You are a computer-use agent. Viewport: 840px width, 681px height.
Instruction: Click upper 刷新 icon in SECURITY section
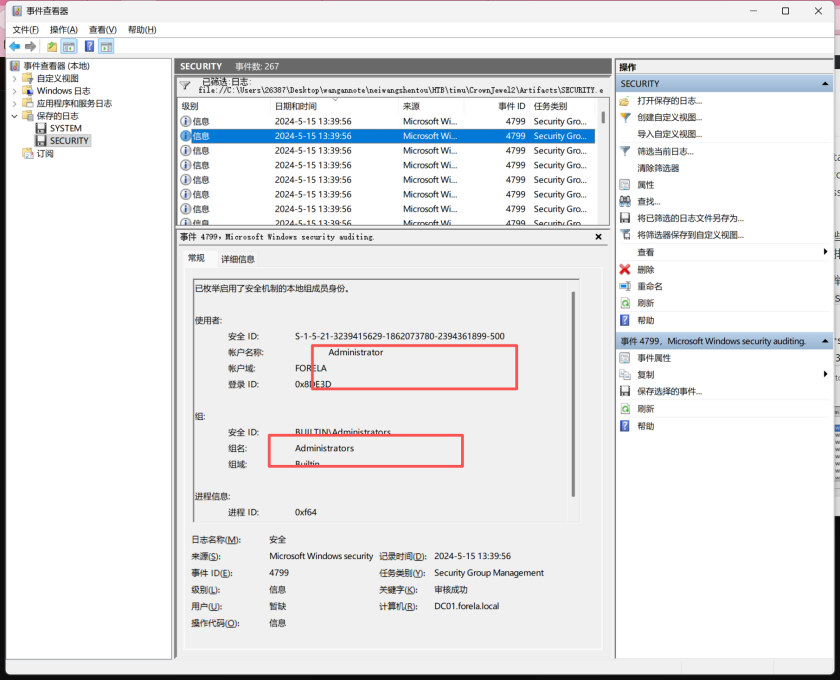pos(625,303)
